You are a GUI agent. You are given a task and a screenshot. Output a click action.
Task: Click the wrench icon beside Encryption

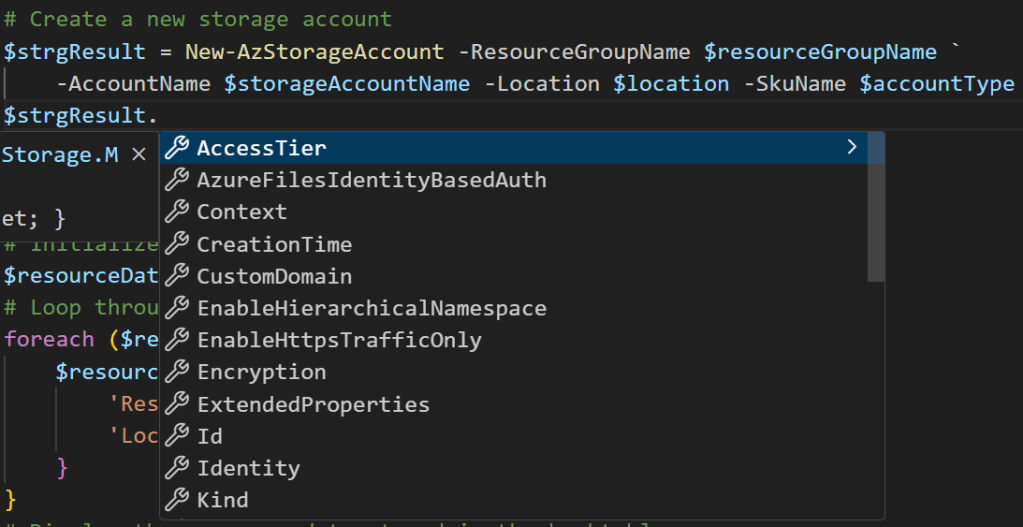click(x=177, y=372)
